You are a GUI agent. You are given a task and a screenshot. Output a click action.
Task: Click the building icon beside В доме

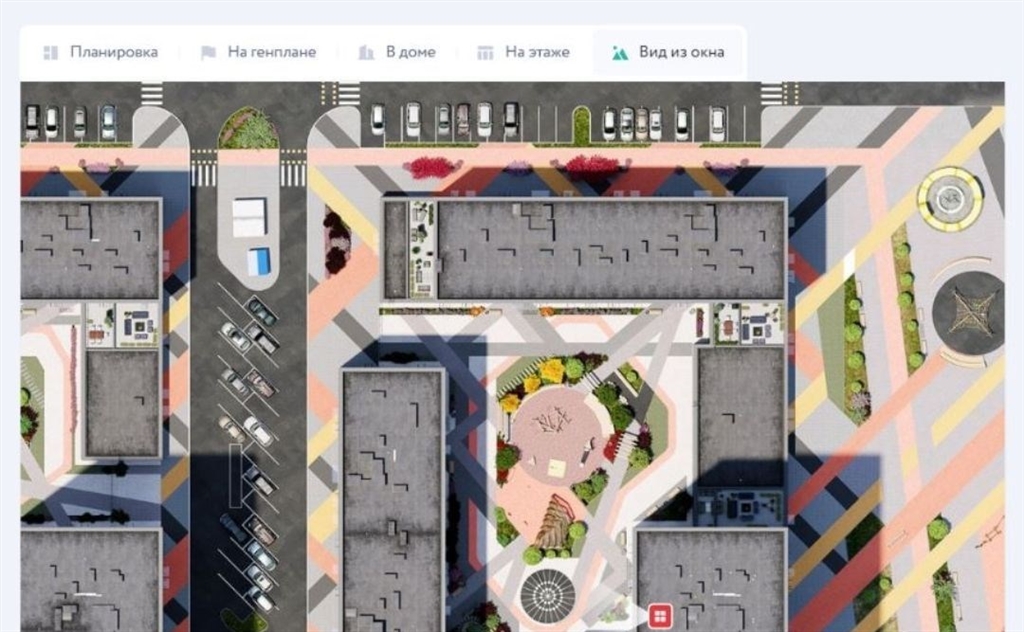366,52
